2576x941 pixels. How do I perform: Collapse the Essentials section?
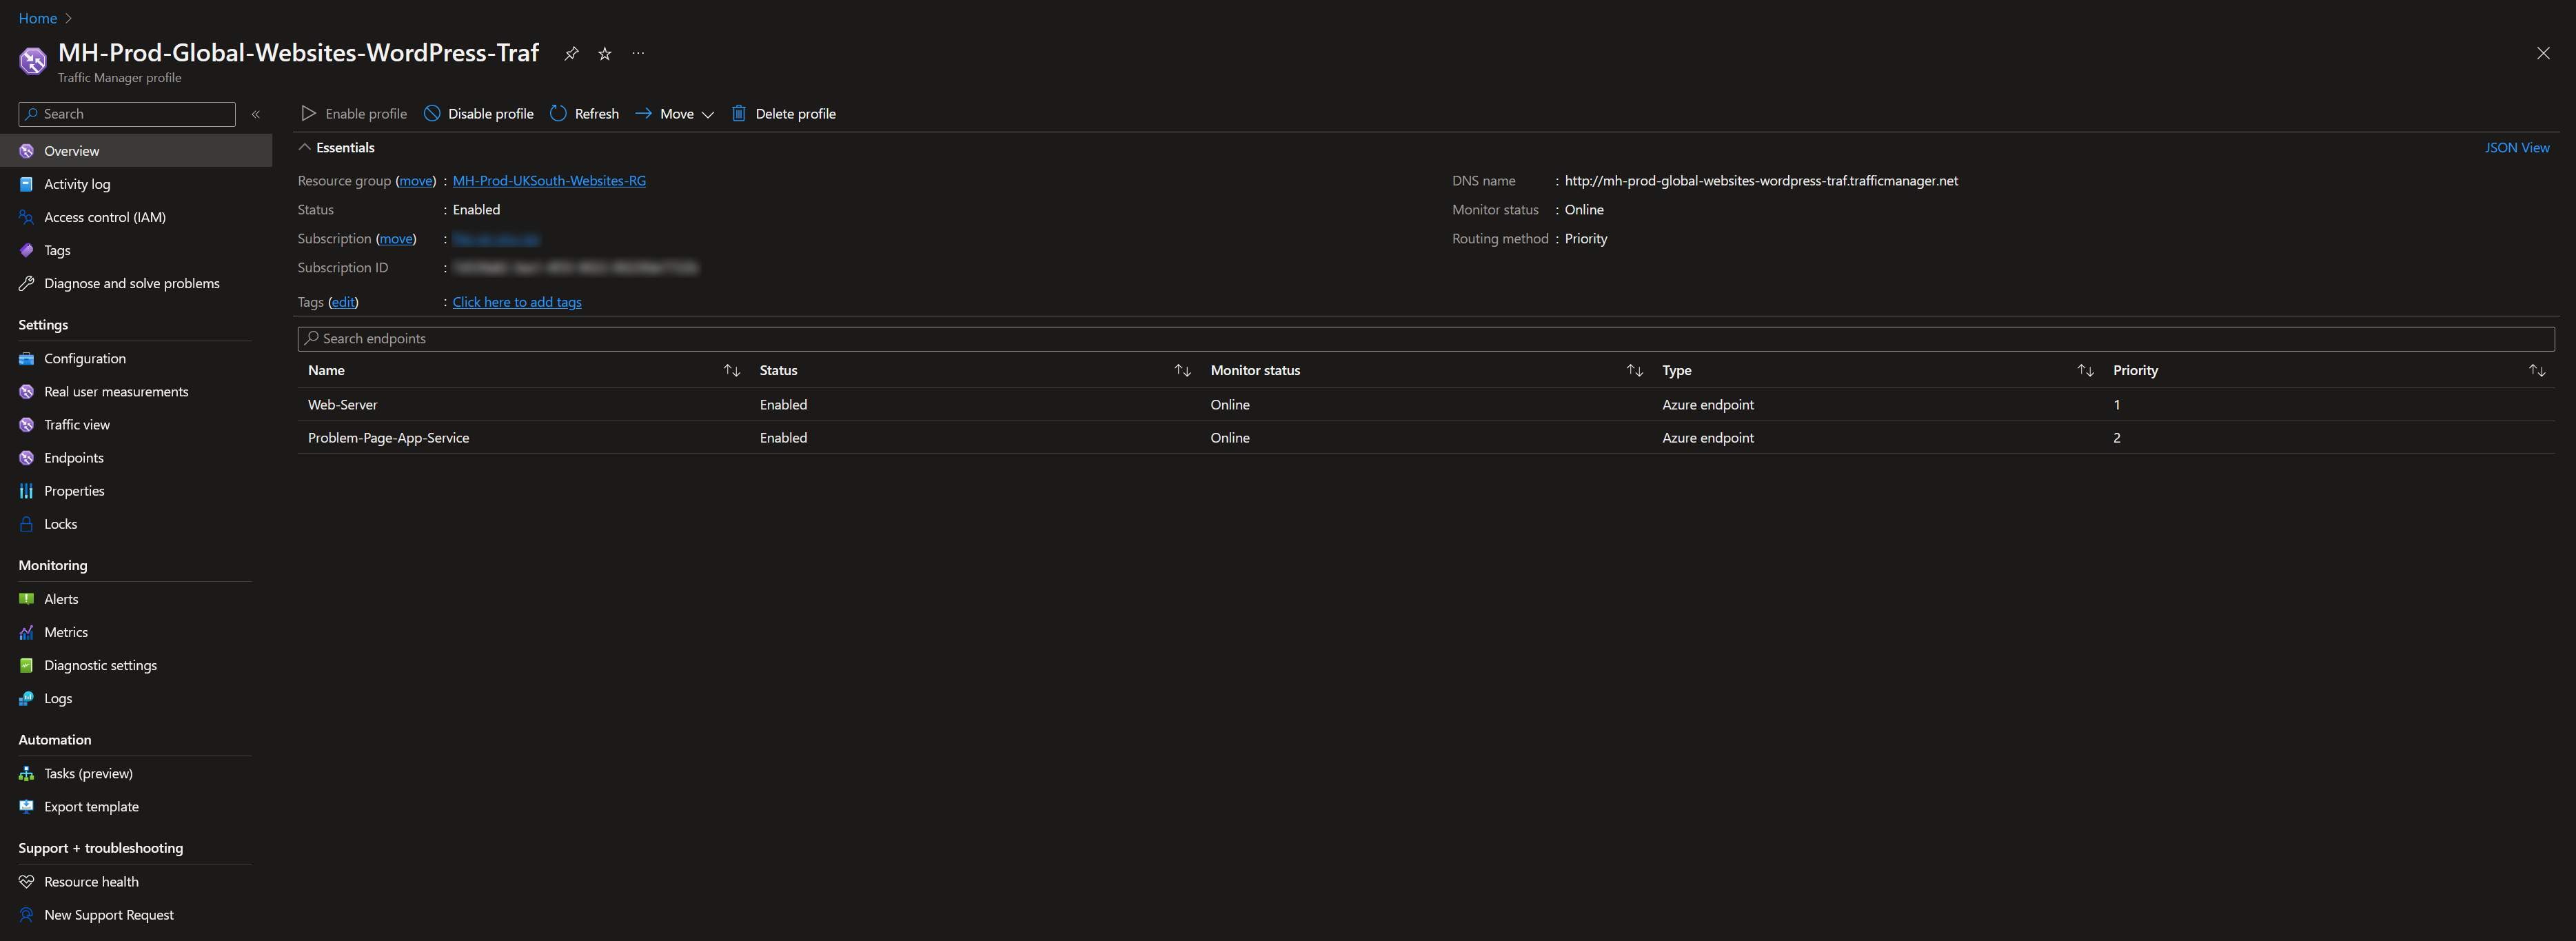coord(306,147)
